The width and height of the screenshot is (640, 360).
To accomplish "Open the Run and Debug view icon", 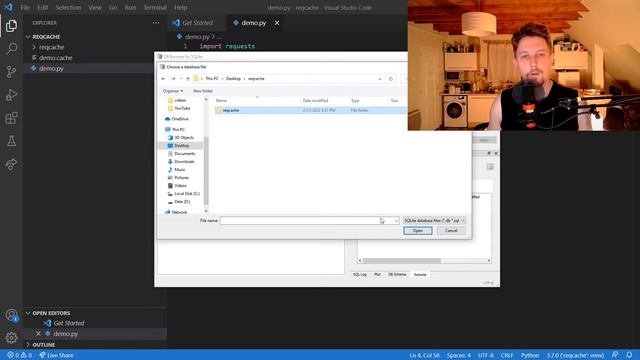I will tap(11, 95).
